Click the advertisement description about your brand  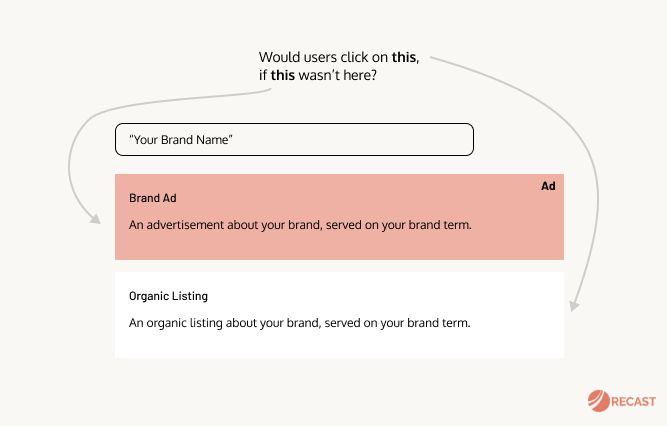pos(300,225)
